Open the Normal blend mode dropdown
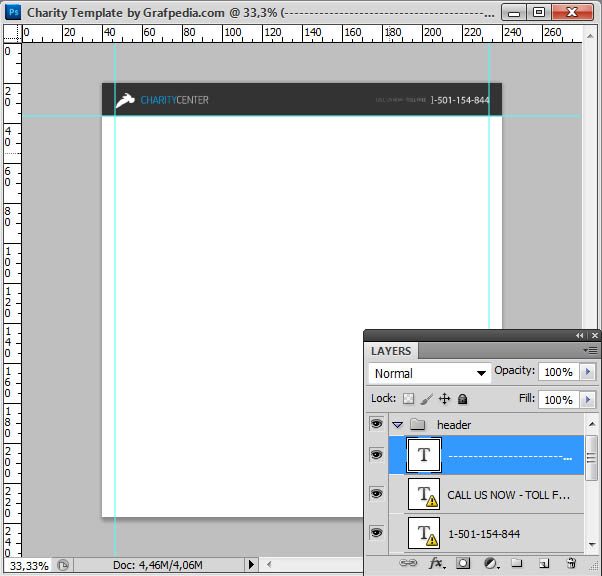 click(x=430, y=373)
